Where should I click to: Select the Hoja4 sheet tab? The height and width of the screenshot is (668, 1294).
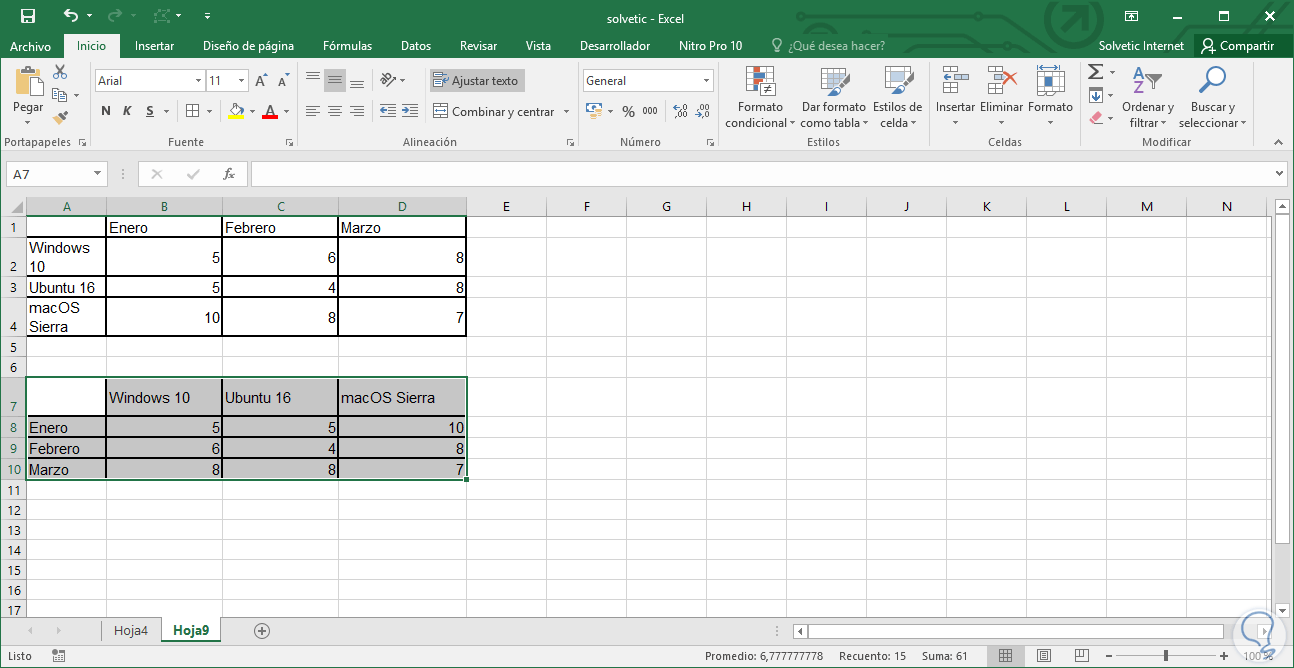[131, 630]
